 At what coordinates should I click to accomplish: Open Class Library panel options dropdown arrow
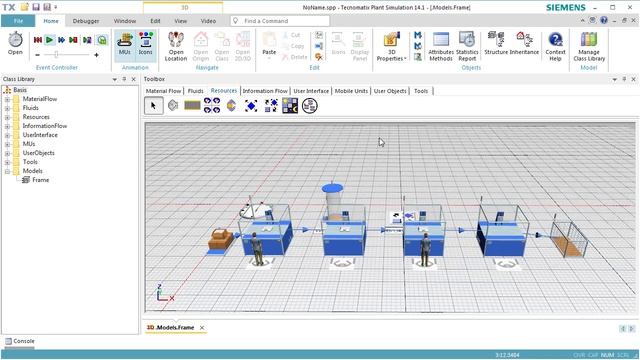(x=115, y=79)
